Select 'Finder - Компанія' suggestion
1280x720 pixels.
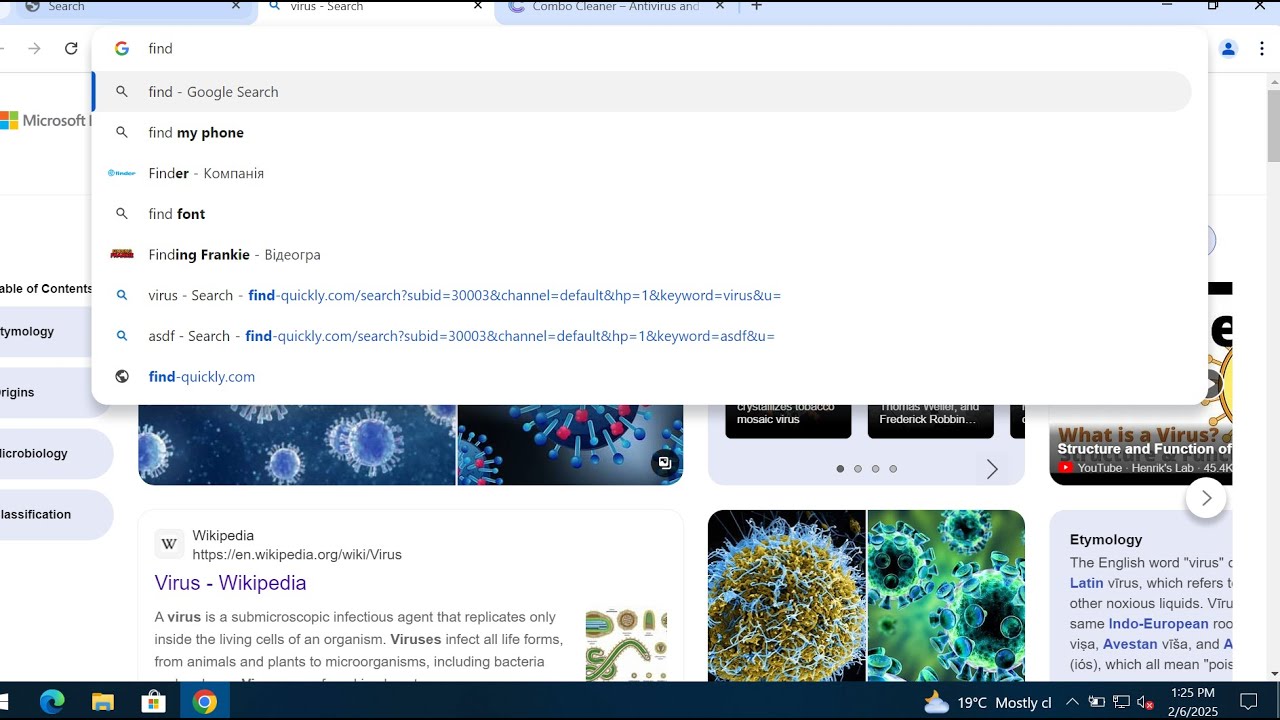[x=642, y=173]
